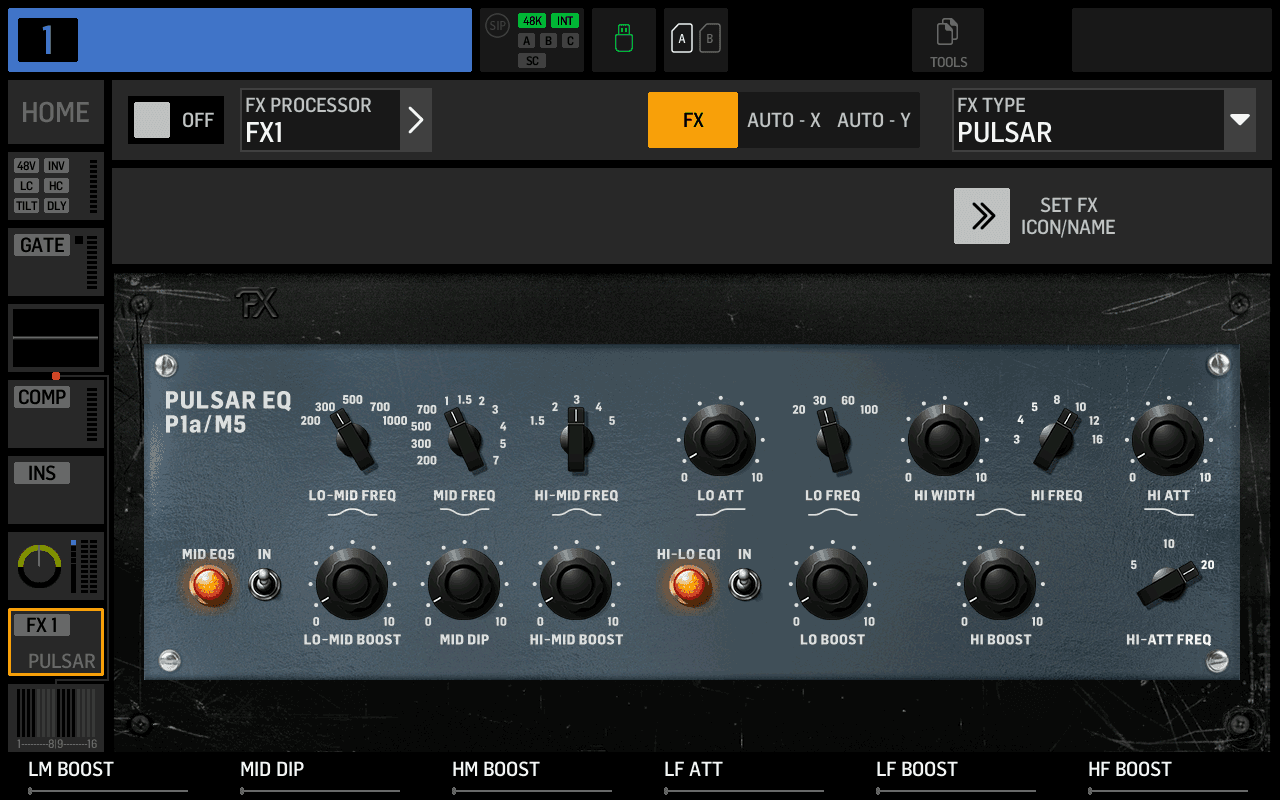
Task: Adjust the MID FREQ selector knob
Action: tap(463, 440)
